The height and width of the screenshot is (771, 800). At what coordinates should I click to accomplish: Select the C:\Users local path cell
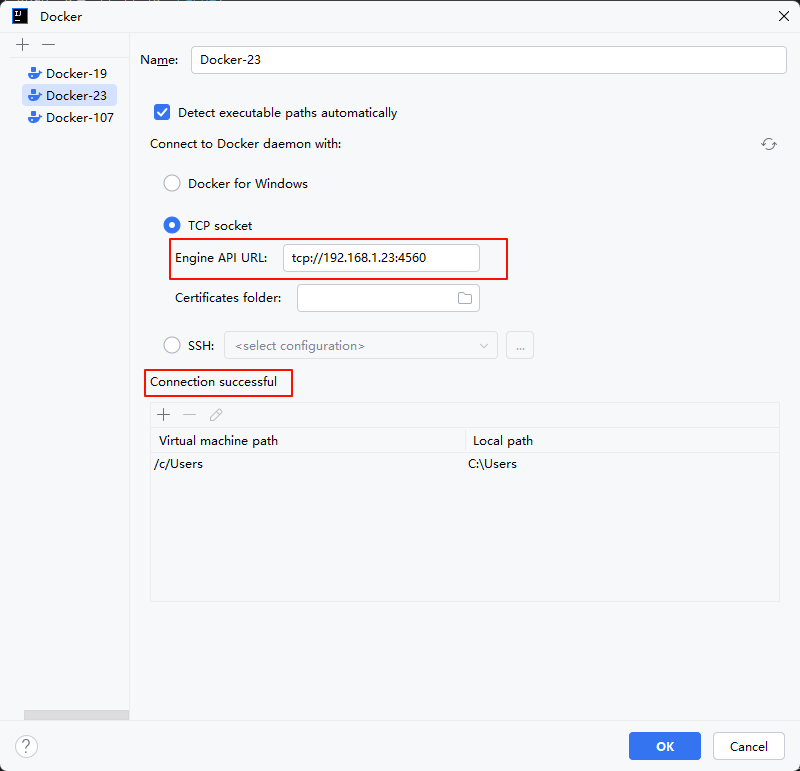point(622,464)
